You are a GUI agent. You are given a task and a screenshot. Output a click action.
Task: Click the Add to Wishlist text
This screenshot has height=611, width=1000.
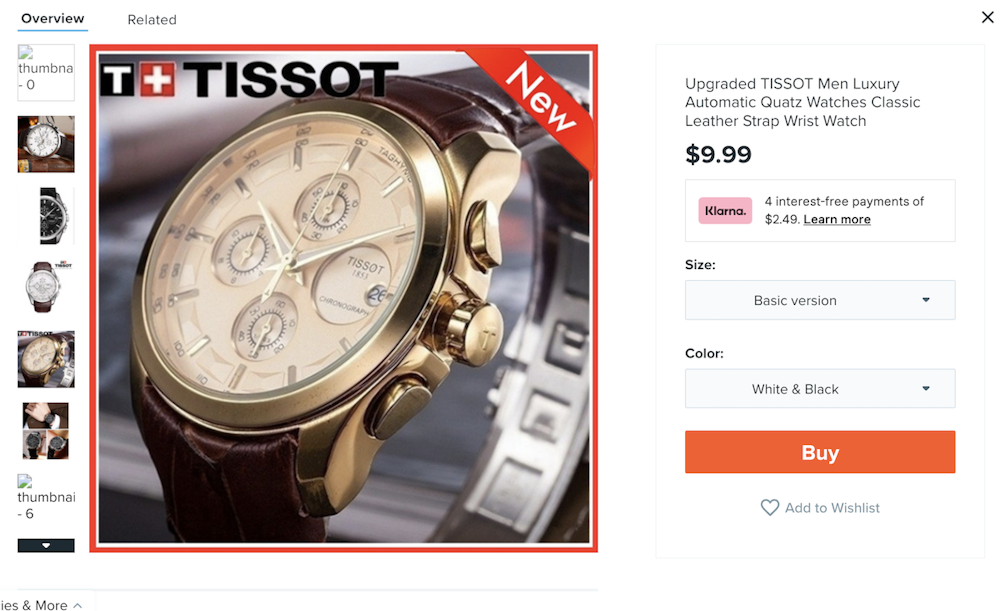point(832,508)
